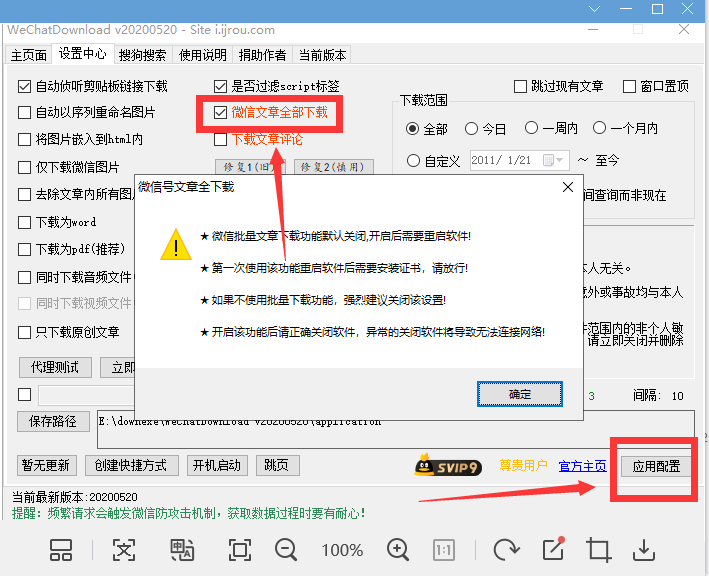The width and height of the screenshot is (709, 576).
Task: Click the calendar icon in the date field
Action: 548,160
